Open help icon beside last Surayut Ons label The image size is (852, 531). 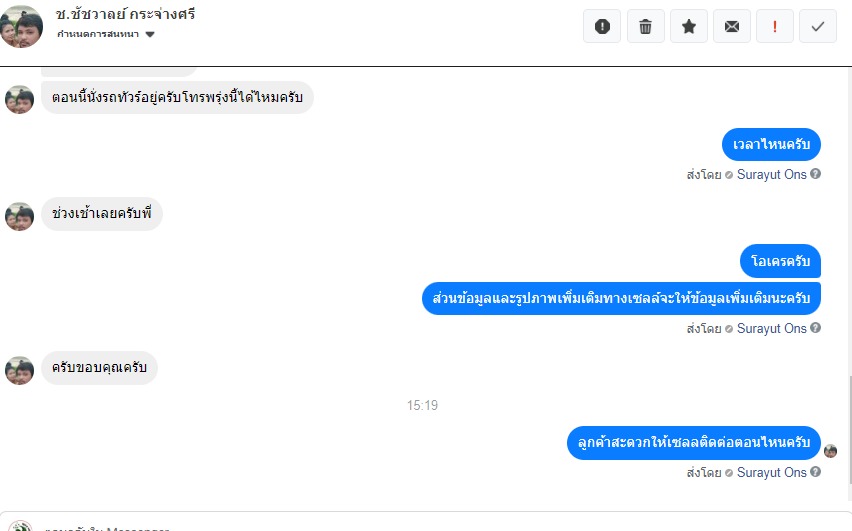[816, 472]
